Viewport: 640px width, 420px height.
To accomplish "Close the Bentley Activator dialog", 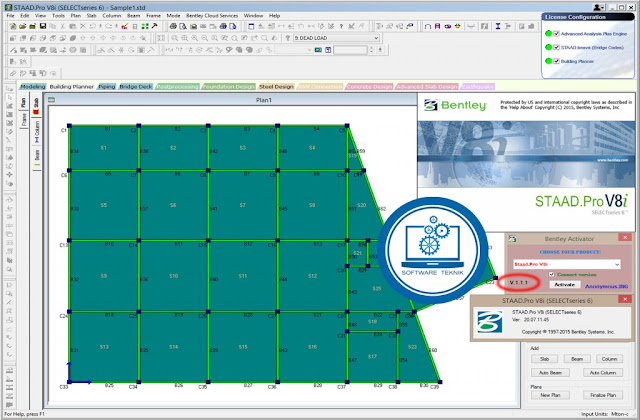I will pyautogui.click(x=625, y=238).
